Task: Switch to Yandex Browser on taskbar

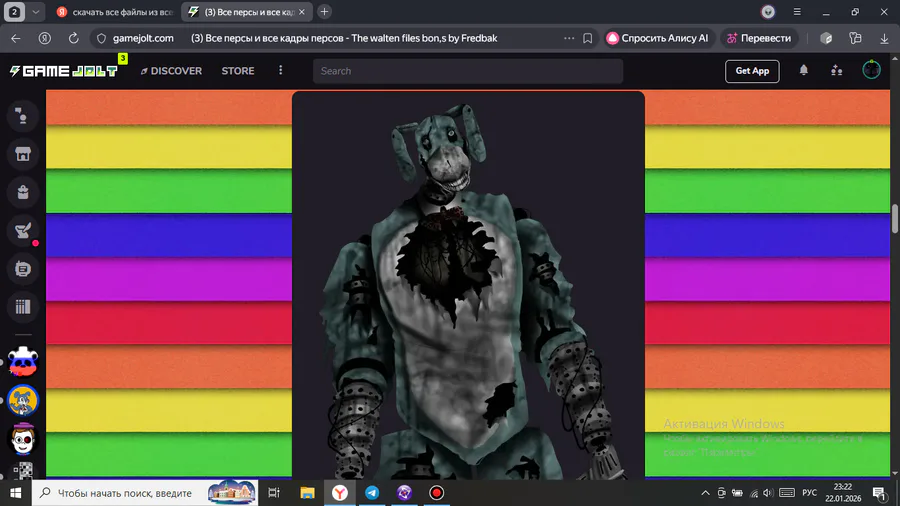Action: pyautogui.click(x=340, y=493)
